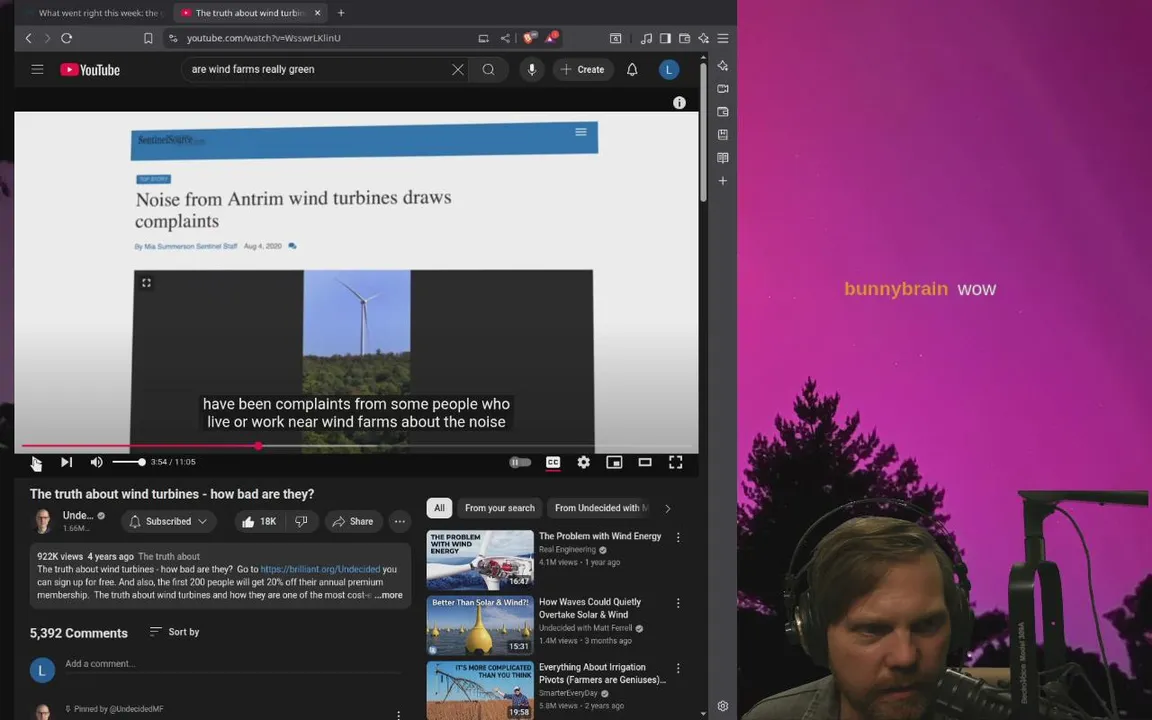Viewport: 1152px width, 720px height.
Task: Open the account avatar L menu
Action: 669,70
